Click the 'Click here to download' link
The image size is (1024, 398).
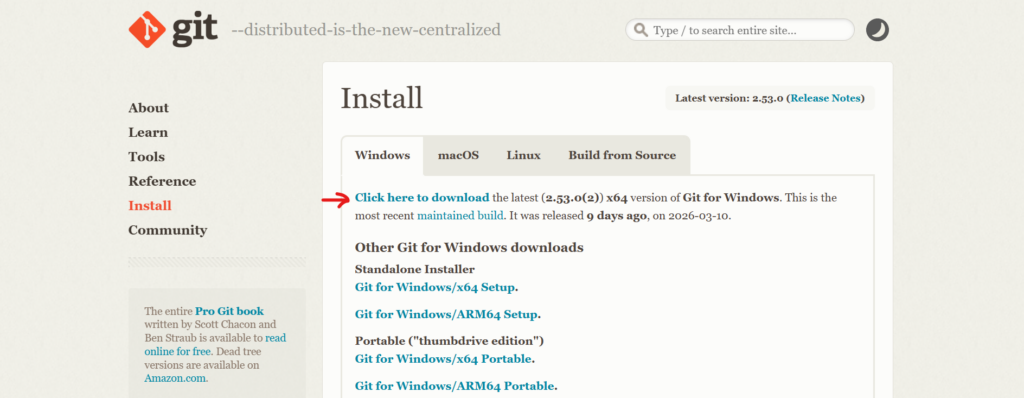(422, 197)
